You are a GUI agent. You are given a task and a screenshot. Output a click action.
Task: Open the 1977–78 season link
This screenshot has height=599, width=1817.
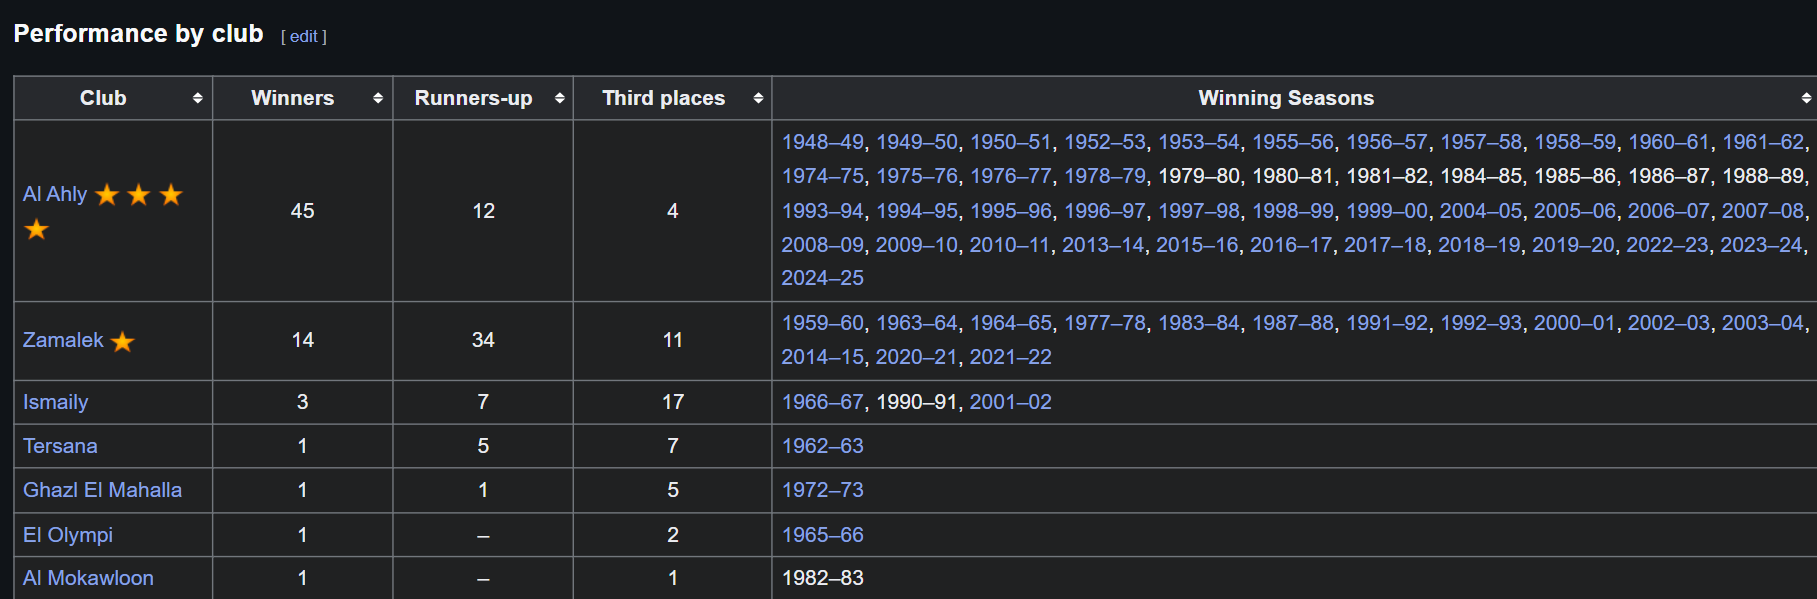[1105, 323]
